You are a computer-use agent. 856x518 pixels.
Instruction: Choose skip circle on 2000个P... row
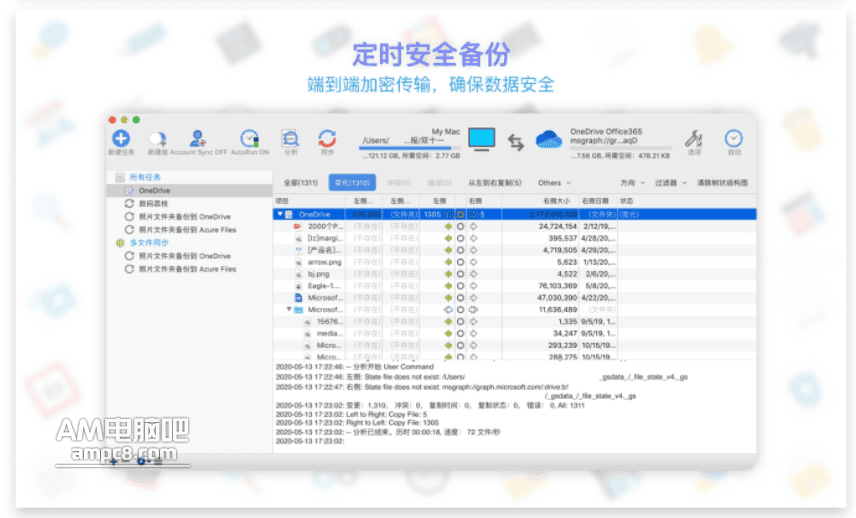pos(461,226)
